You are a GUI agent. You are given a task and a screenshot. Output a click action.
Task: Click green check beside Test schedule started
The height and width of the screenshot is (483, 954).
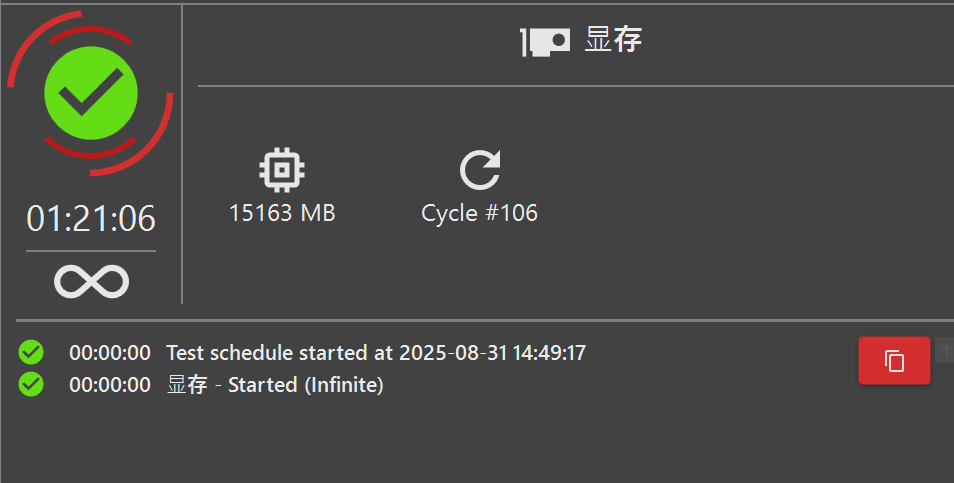tap(31, 352)
